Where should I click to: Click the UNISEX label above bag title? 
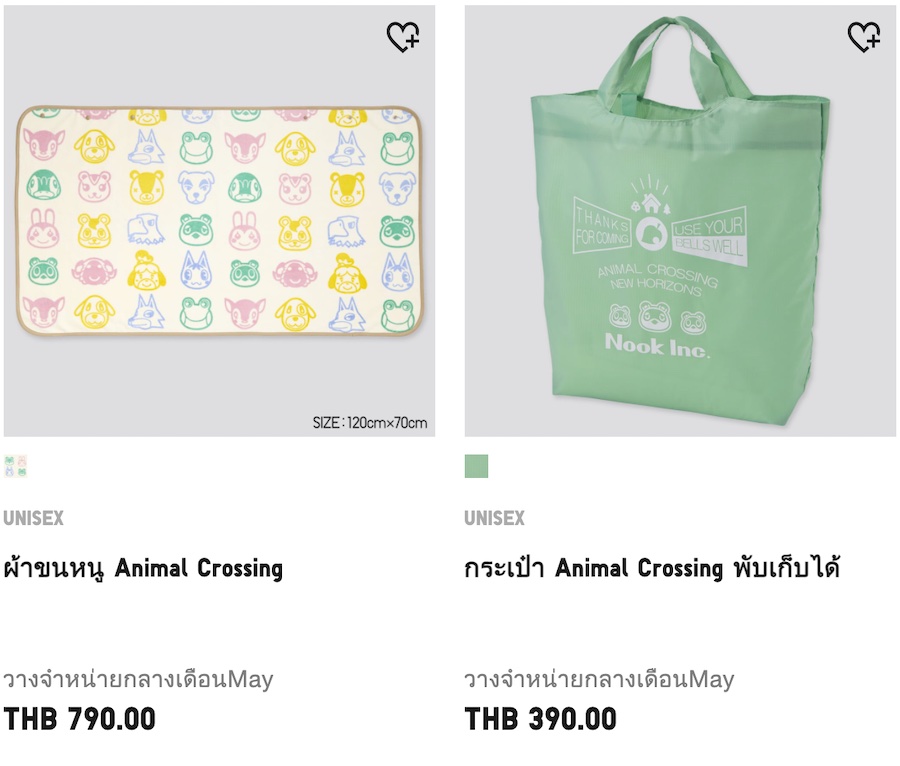pos(494,518)
